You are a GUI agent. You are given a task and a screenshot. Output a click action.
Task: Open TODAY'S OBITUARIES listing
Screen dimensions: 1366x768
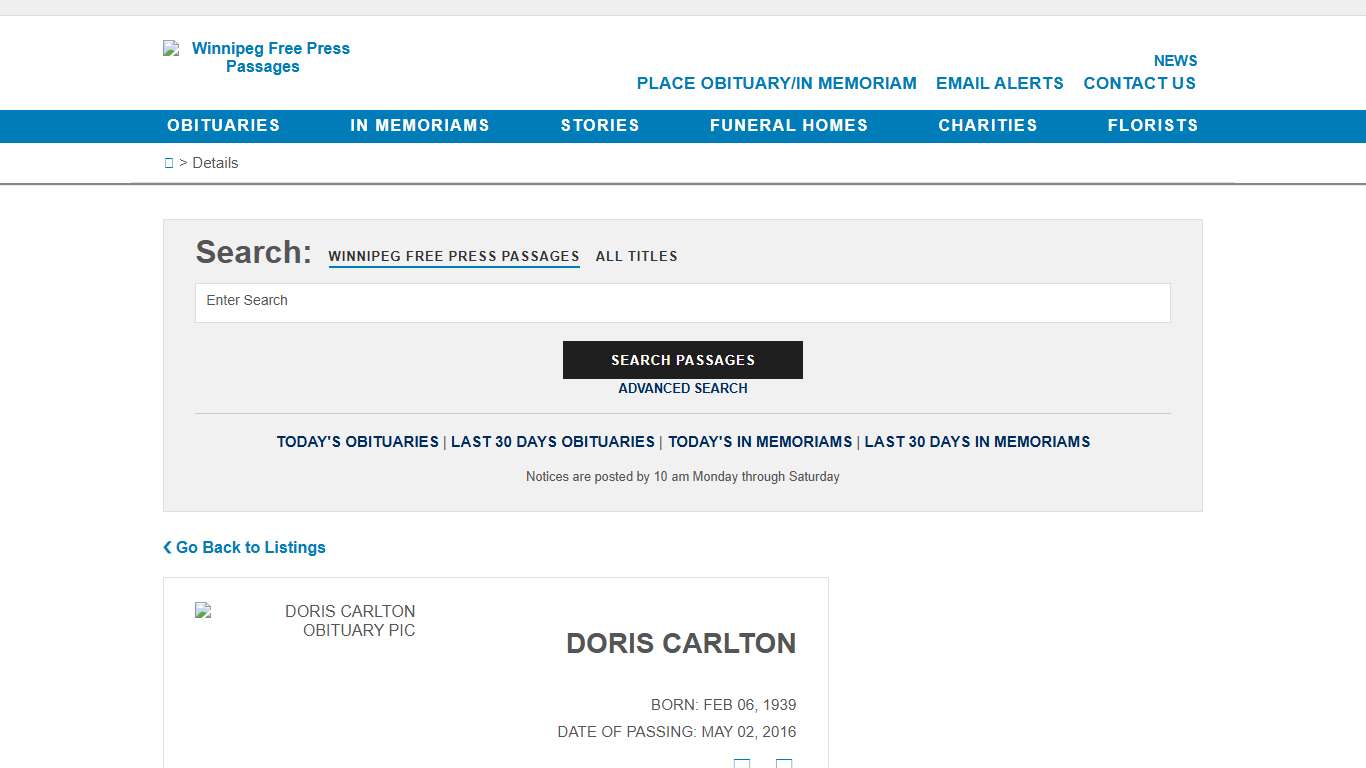click(357, 441)
